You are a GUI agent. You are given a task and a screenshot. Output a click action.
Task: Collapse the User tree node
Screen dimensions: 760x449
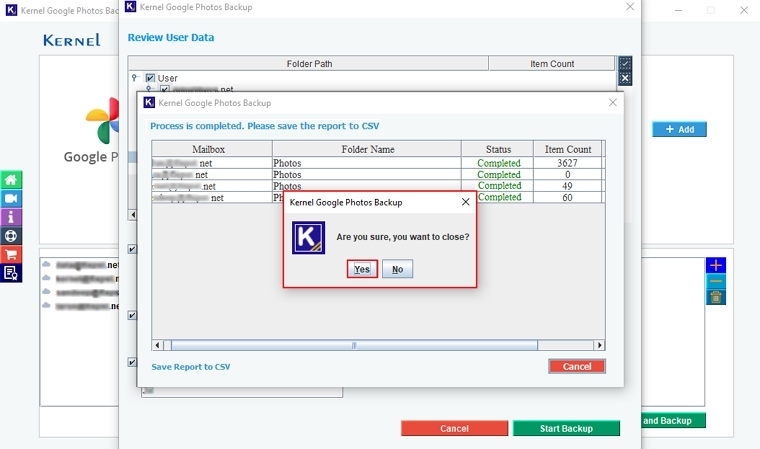135,78
